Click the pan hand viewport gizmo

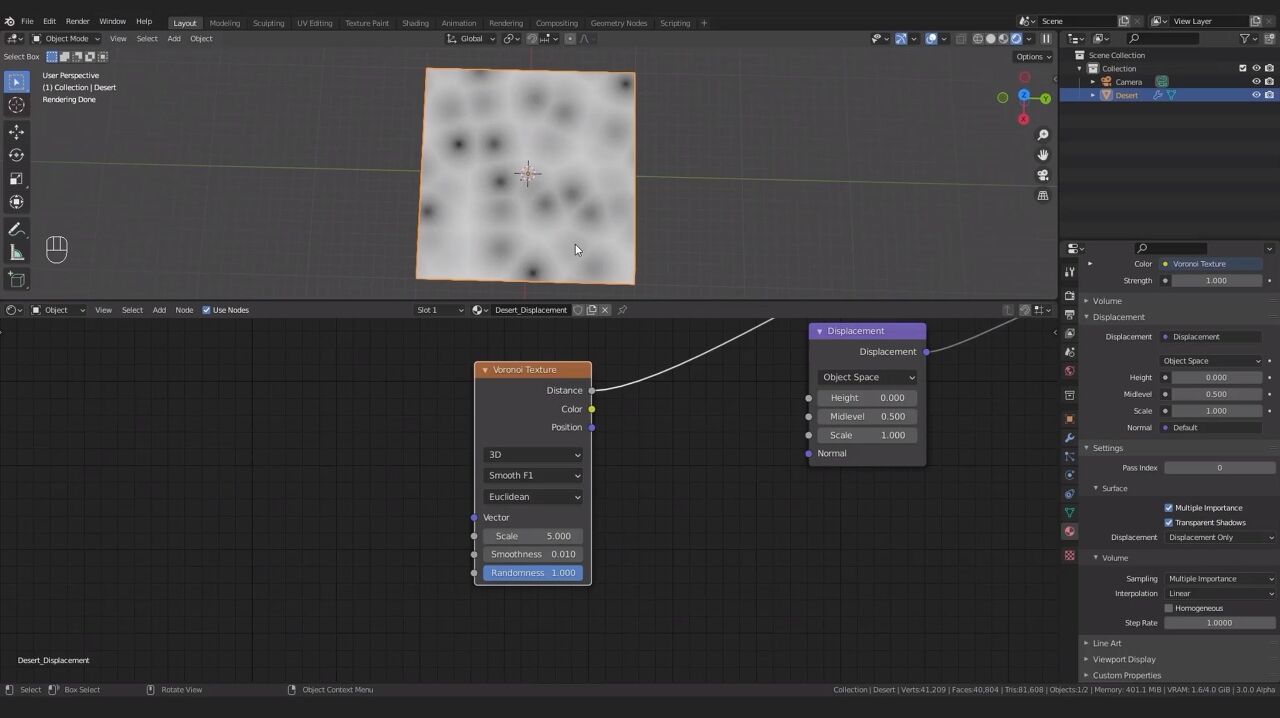pos(1043,155)
